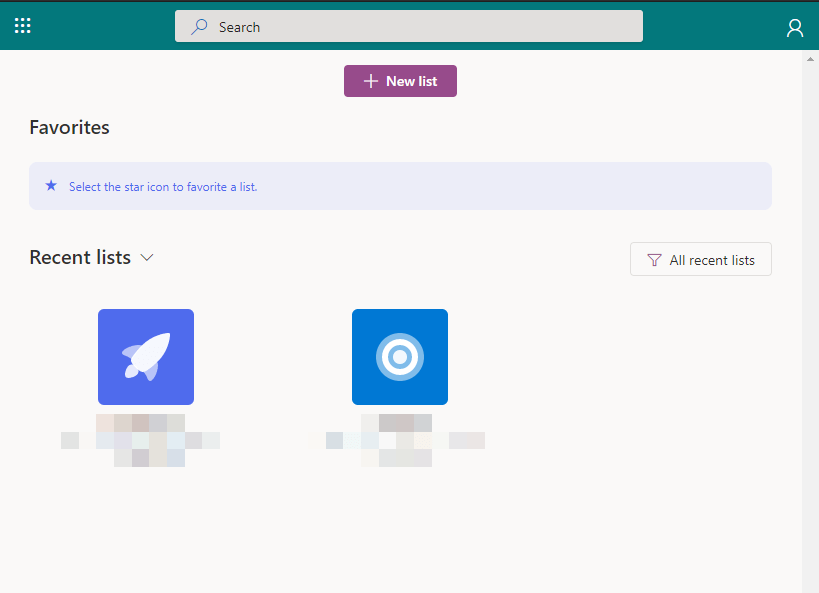This screenshot has width=819, height=593.
Task: Click the star icon in Favorites banner
Action: 51,186
